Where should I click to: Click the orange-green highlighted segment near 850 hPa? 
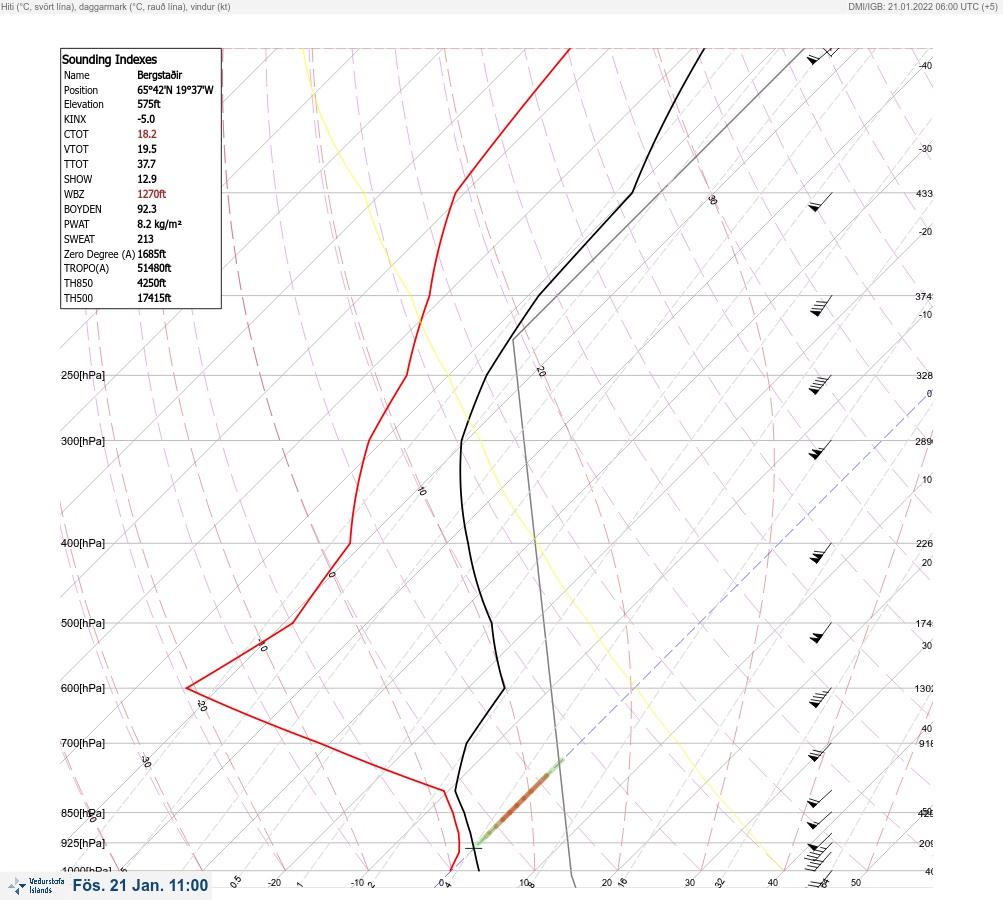tap(519, 801)
